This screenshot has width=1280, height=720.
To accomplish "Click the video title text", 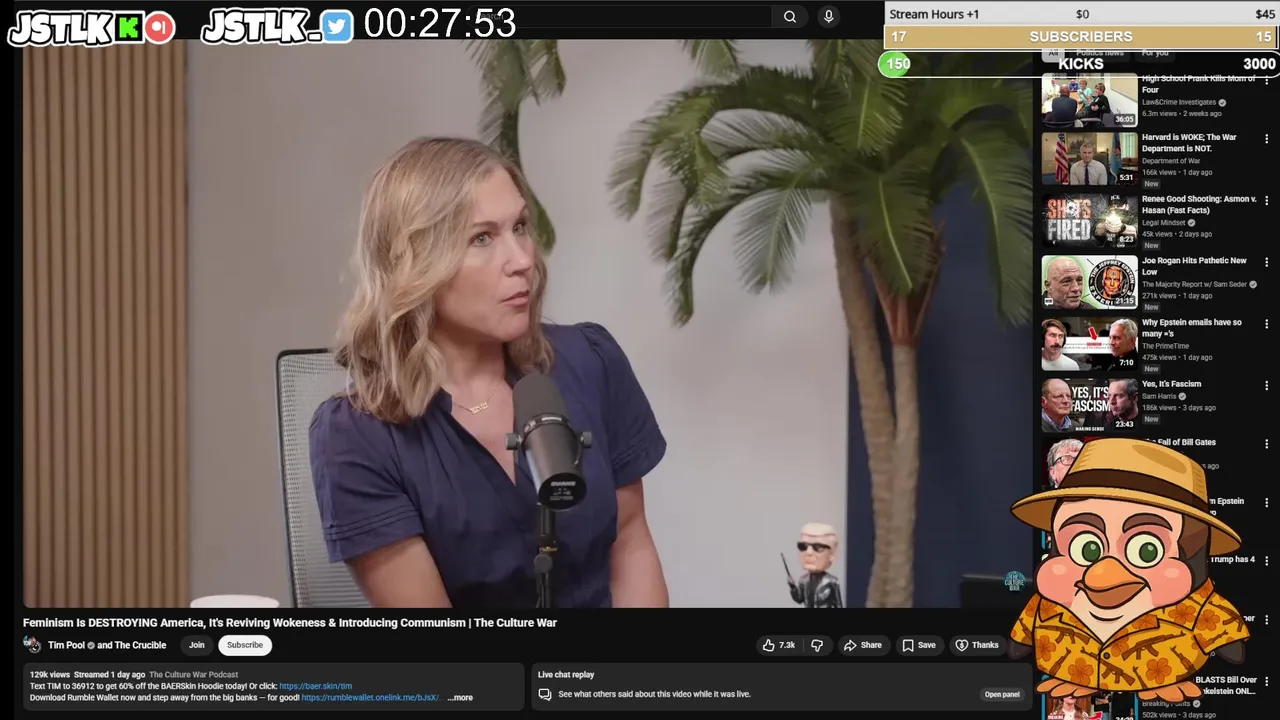I will 290,622.
